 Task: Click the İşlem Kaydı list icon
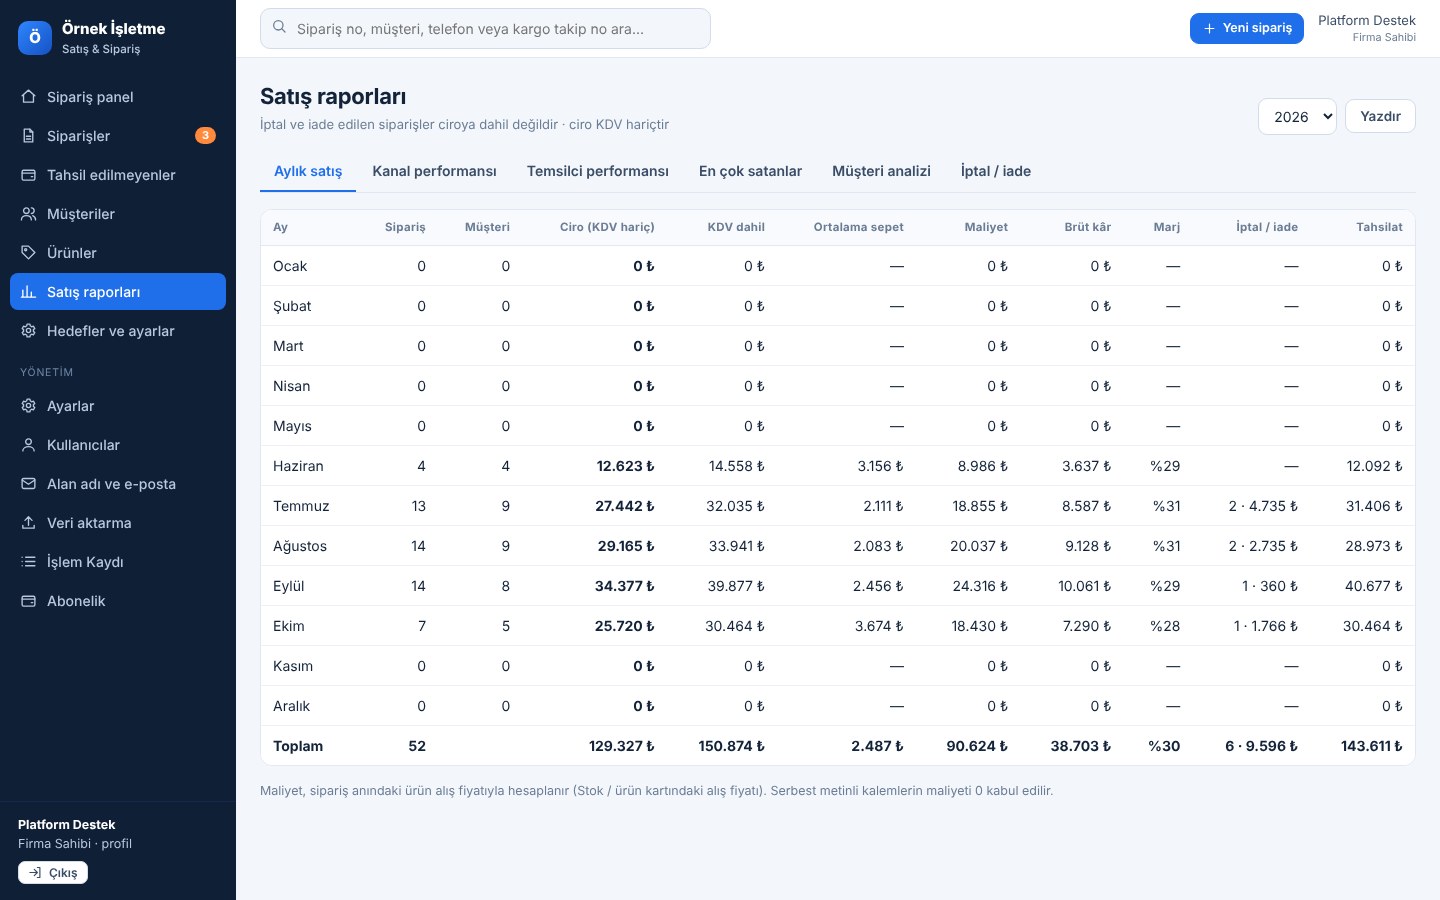point(28,562)
